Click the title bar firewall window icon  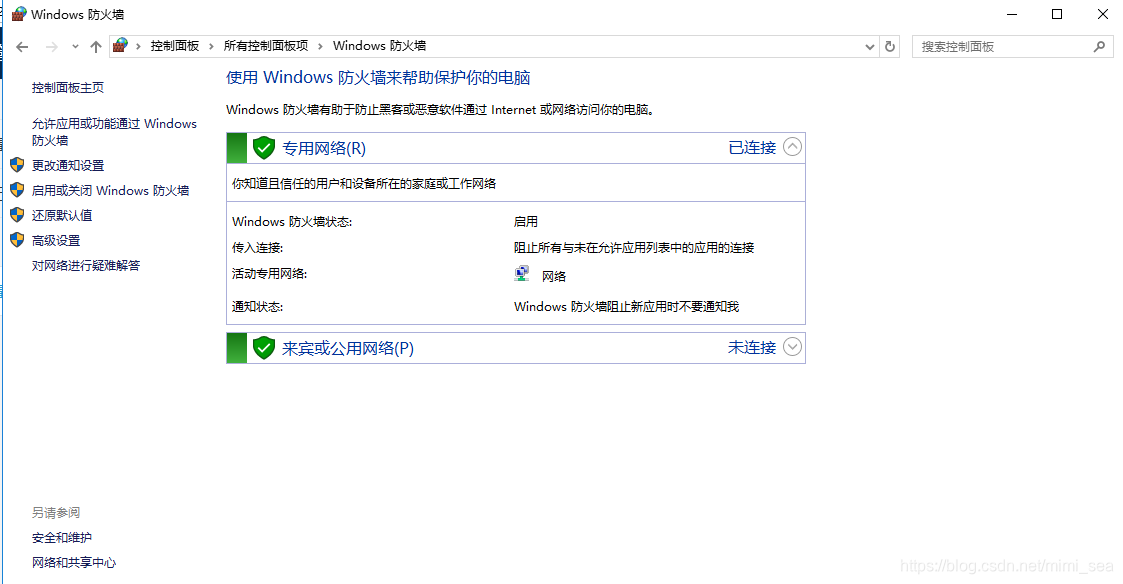(19, 14)
